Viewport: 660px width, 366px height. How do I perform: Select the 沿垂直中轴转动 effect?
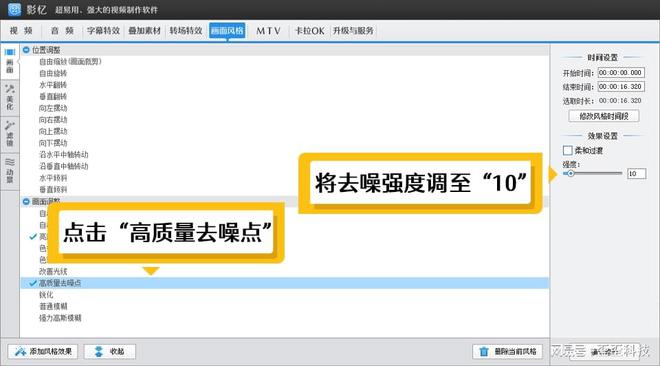[x=64, y=166]
